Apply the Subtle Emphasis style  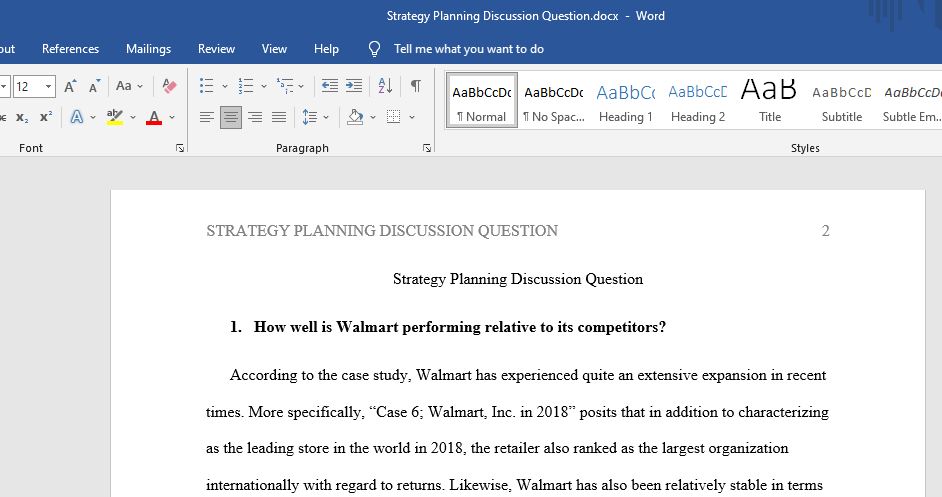(x=911, y=100)
